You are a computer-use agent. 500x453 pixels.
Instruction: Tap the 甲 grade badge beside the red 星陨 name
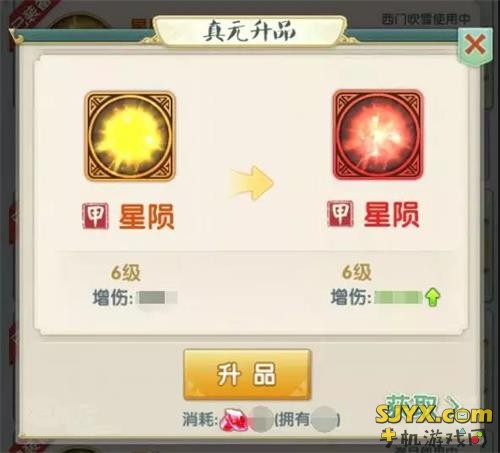point(340,214)
